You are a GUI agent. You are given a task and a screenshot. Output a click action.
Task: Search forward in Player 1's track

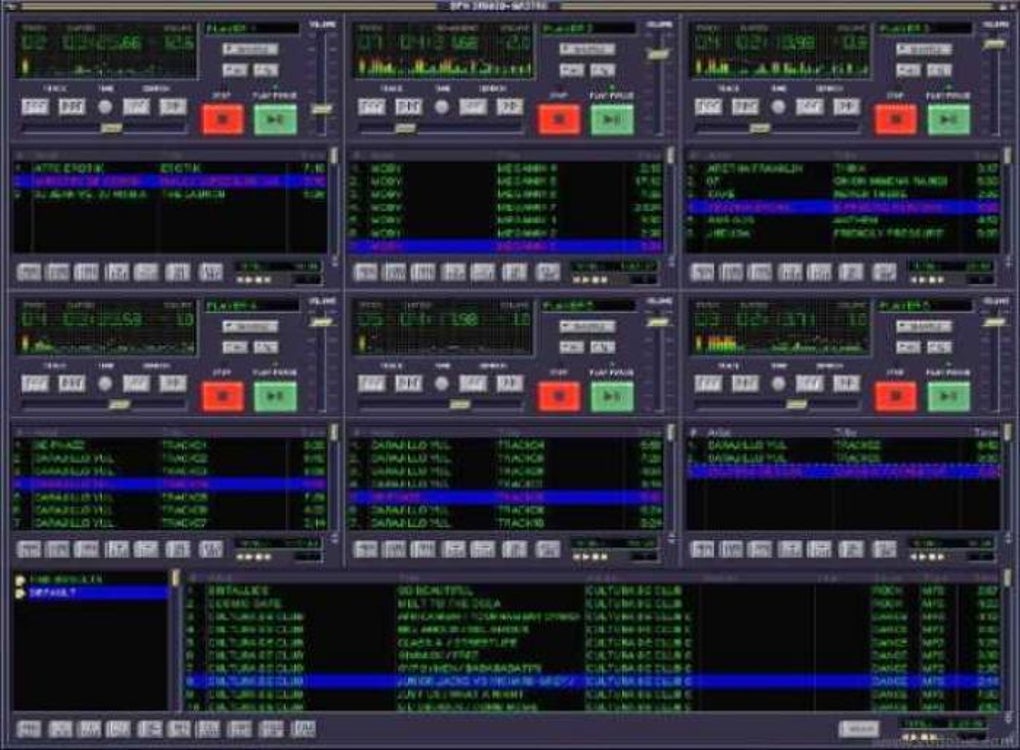click(x=173, y=106)
